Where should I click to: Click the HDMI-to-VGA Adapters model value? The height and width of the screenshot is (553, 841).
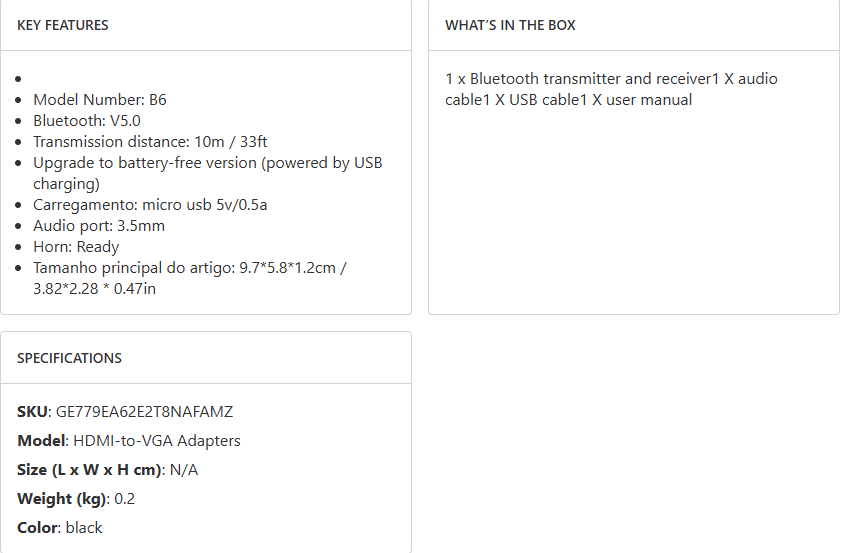tap(157, 440)
